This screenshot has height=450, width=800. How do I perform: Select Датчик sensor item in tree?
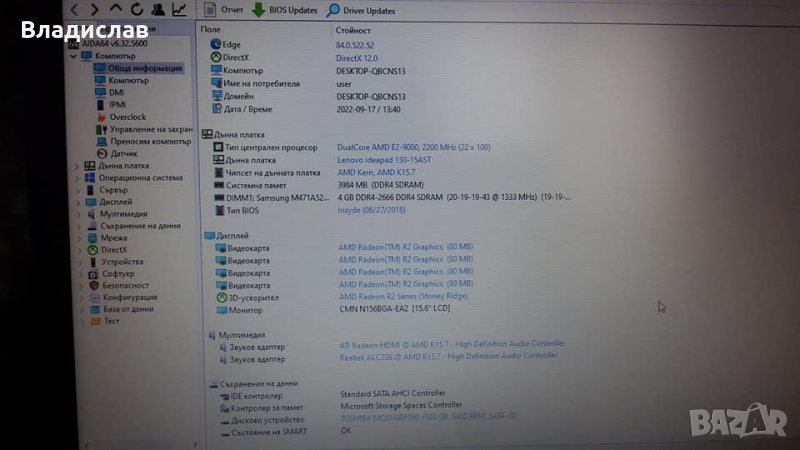click(123, 154)
